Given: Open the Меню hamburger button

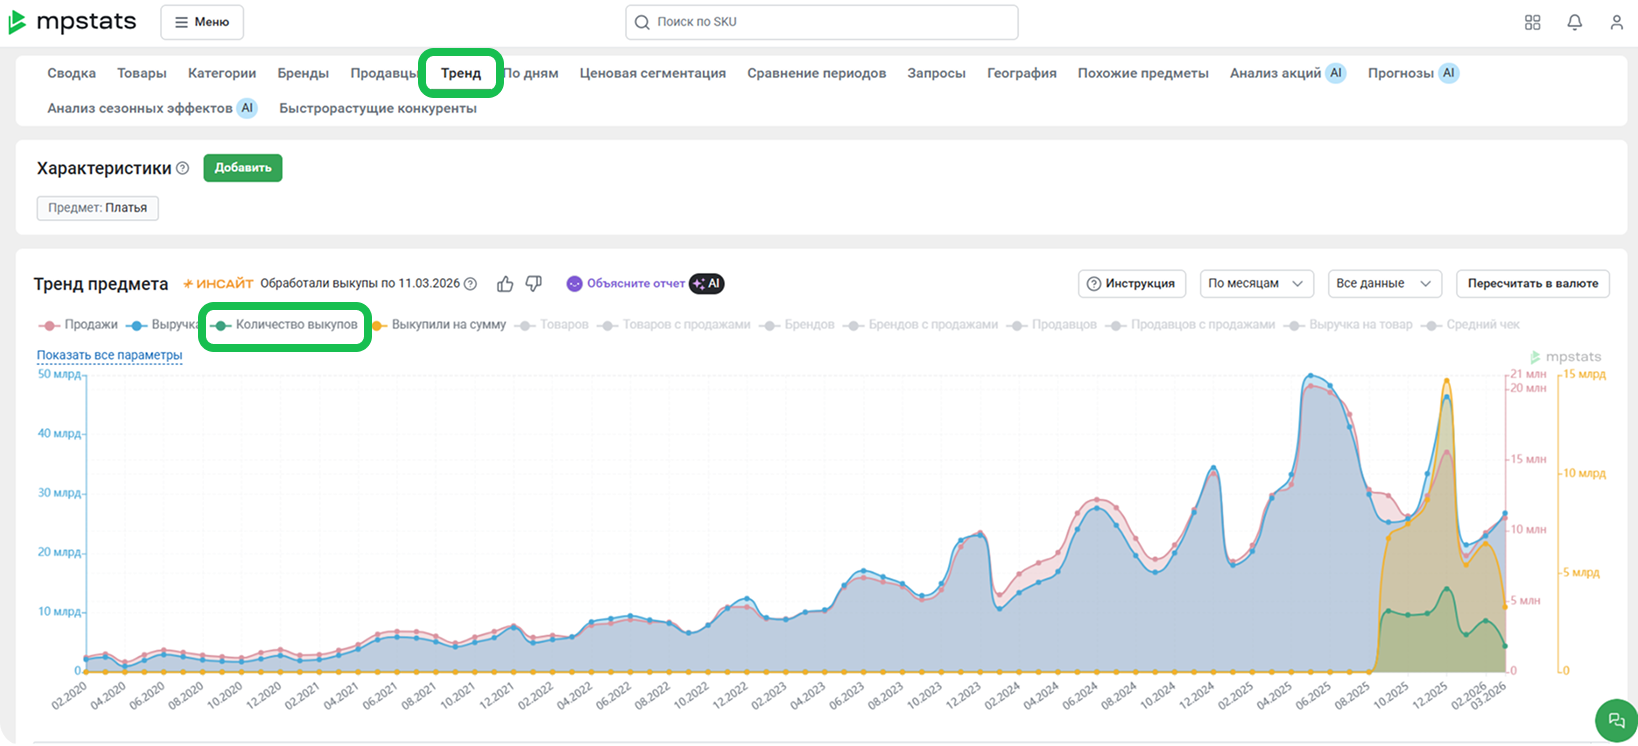Looking at the screenshot, I should (x=202, y=22).
